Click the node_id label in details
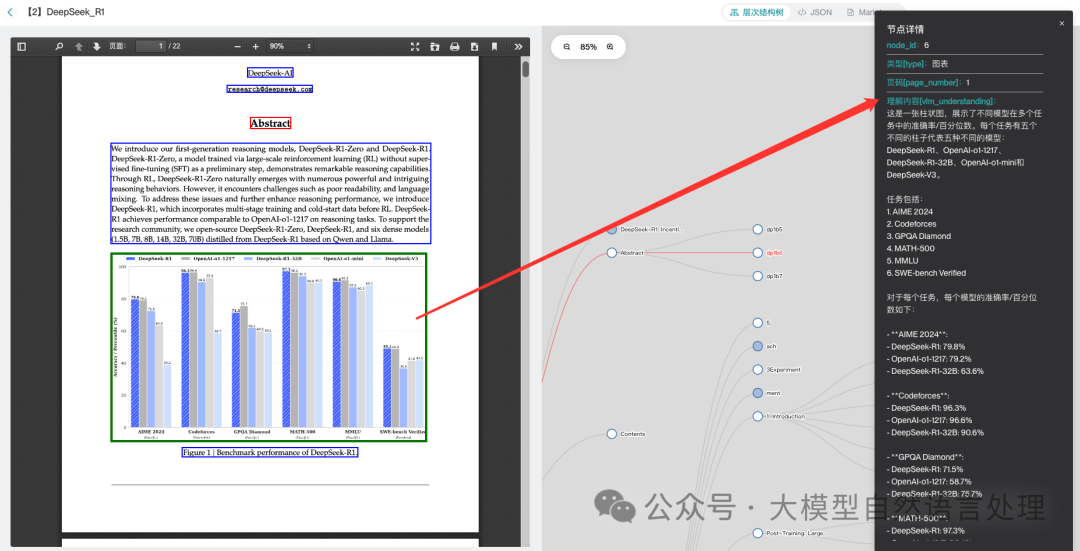This screenshot has width=1080, height=551. point(904,45)
